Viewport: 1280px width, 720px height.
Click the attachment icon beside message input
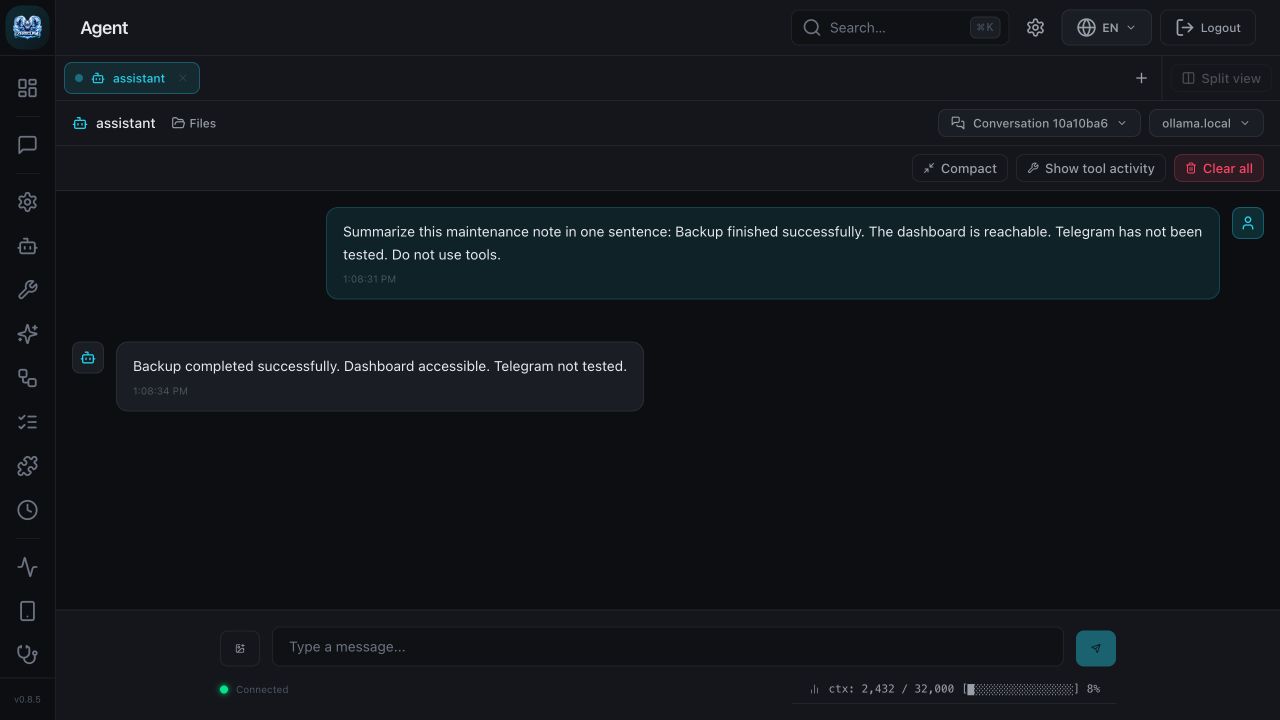click(x=240, y=648)
